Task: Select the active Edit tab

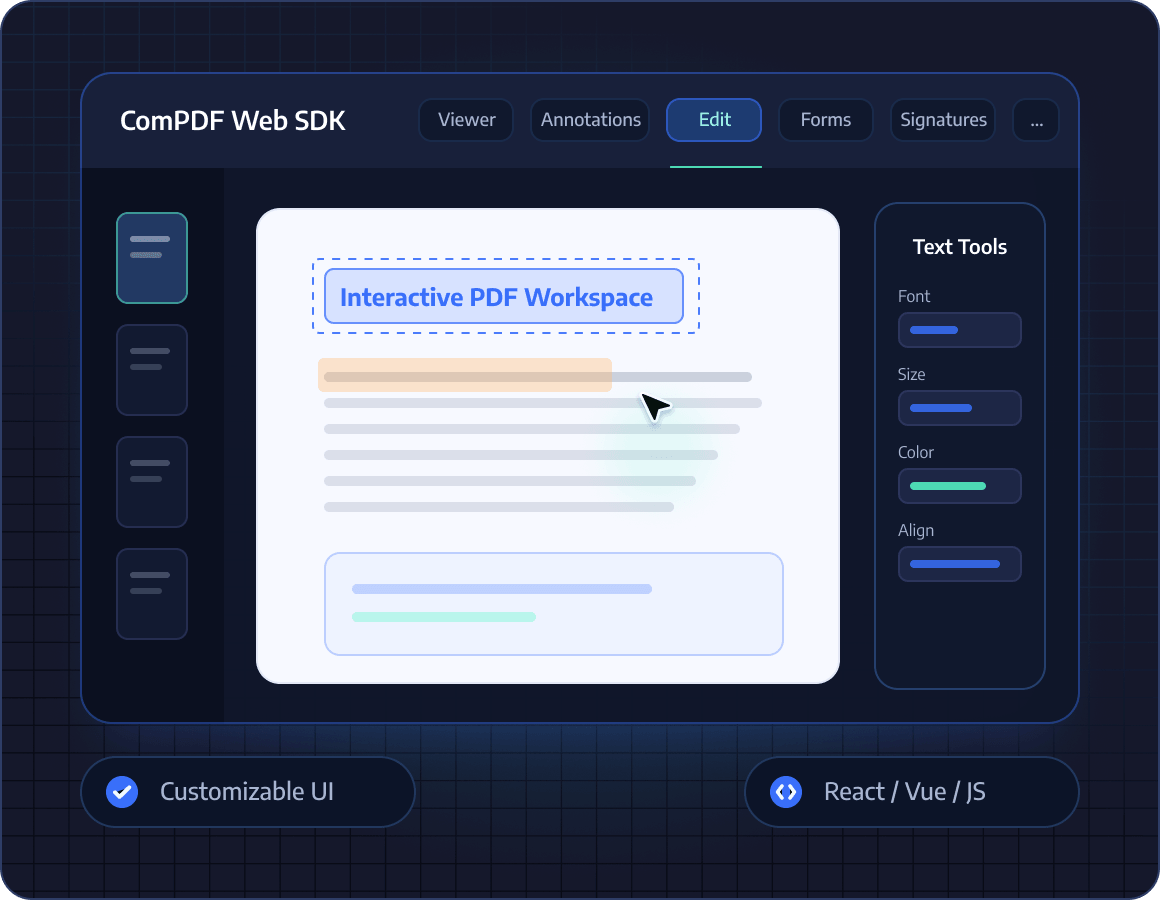Action: [714, 120]
